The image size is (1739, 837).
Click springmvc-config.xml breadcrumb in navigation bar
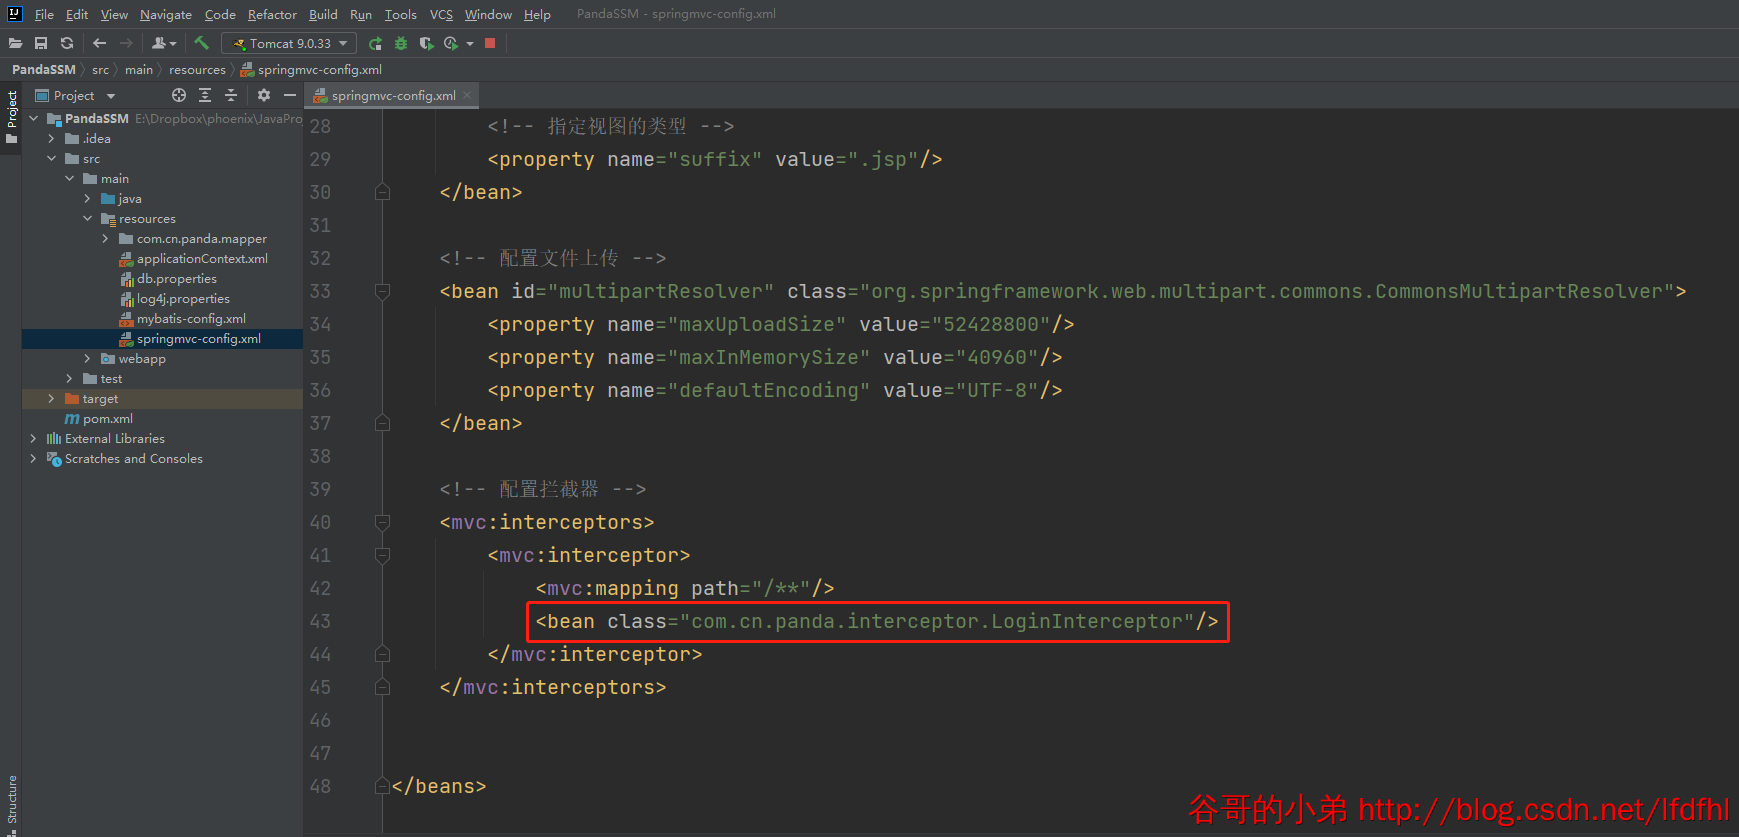pos(311,70)
